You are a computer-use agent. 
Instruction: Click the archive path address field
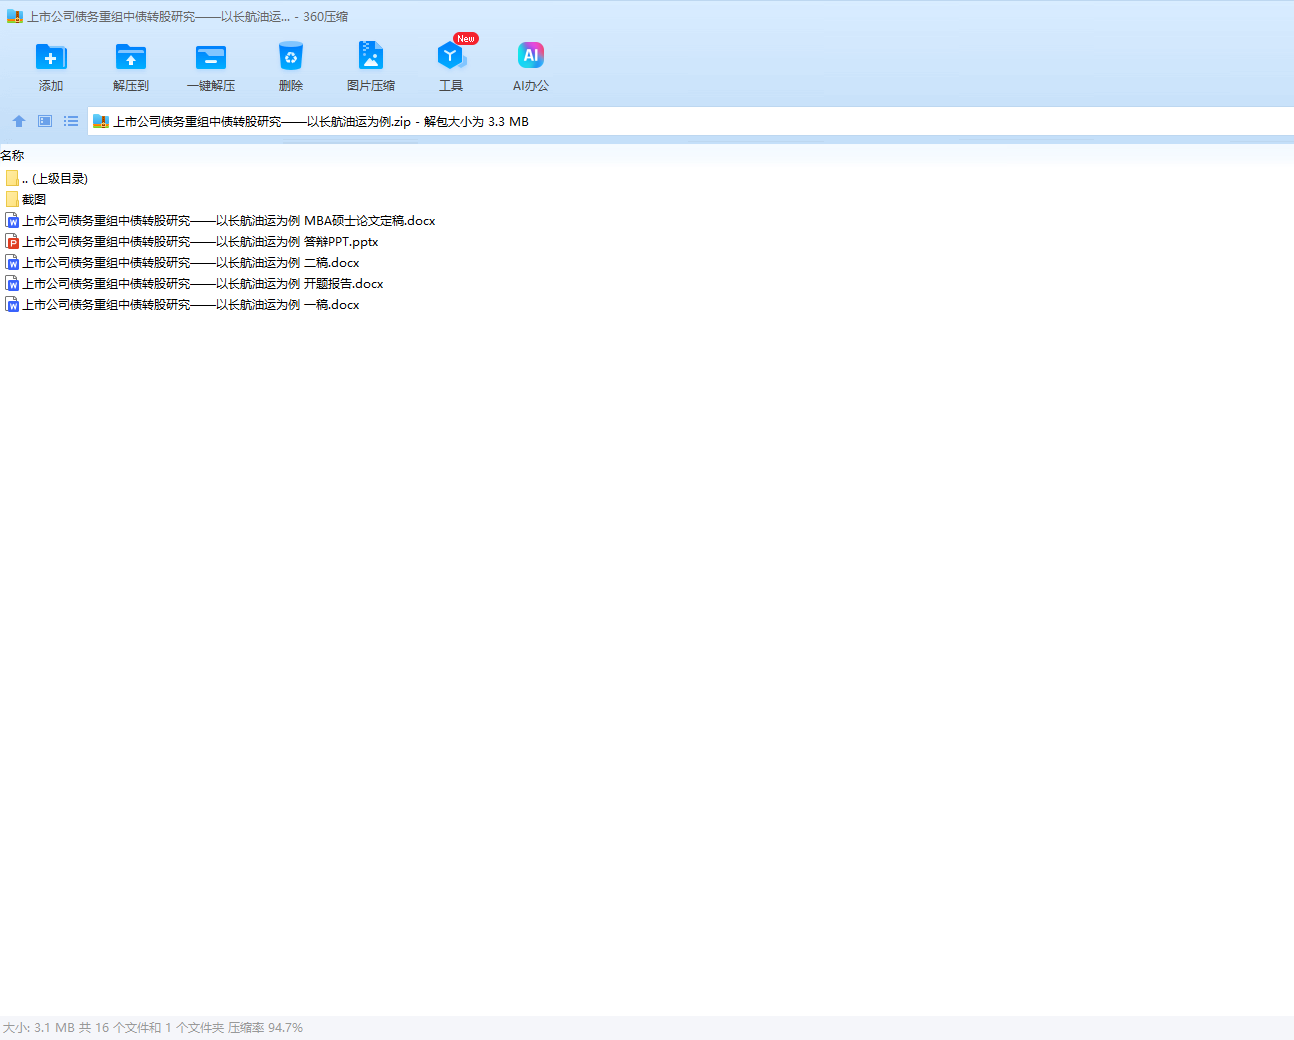(690, 122)
